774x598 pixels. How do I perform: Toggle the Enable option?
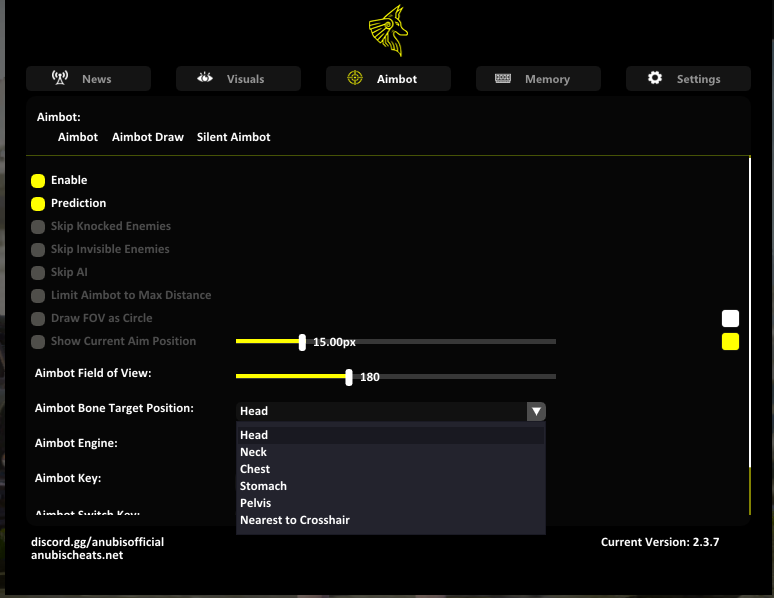pyautogui.click(x=38, y=181)
